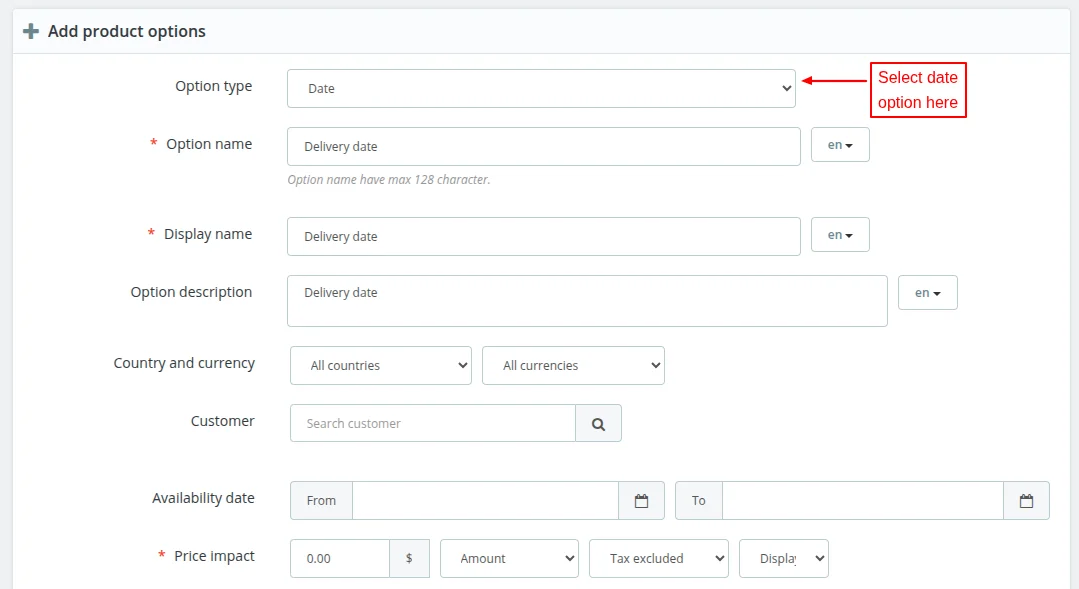Screen dimensions: 1079x589
Task: Open the Tax excluded dropdown
Action: point(658,559)
